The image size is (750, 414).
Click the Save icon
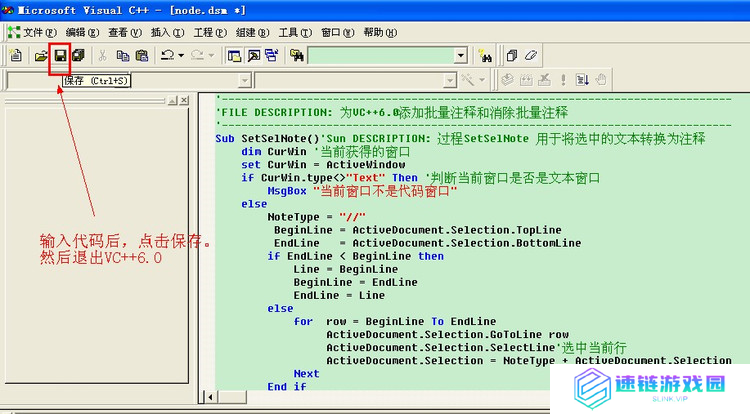pyautogui.click(x=60, y=56)
